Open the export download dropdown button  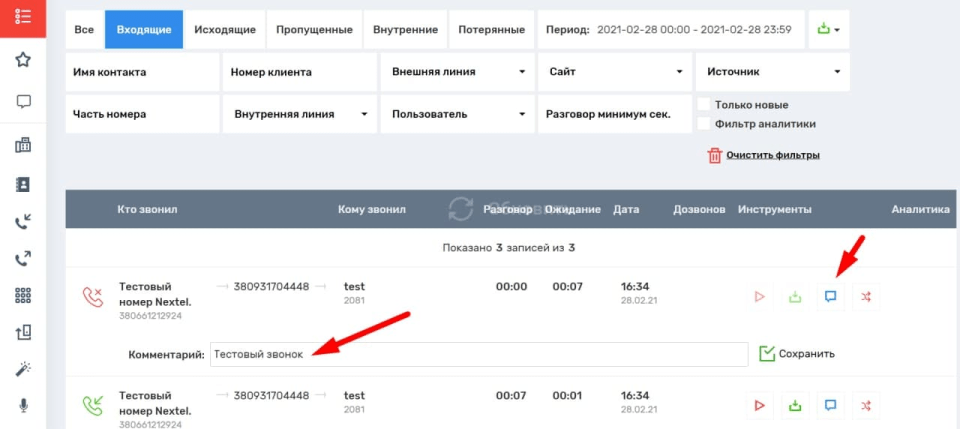click(x=827, y=30)
